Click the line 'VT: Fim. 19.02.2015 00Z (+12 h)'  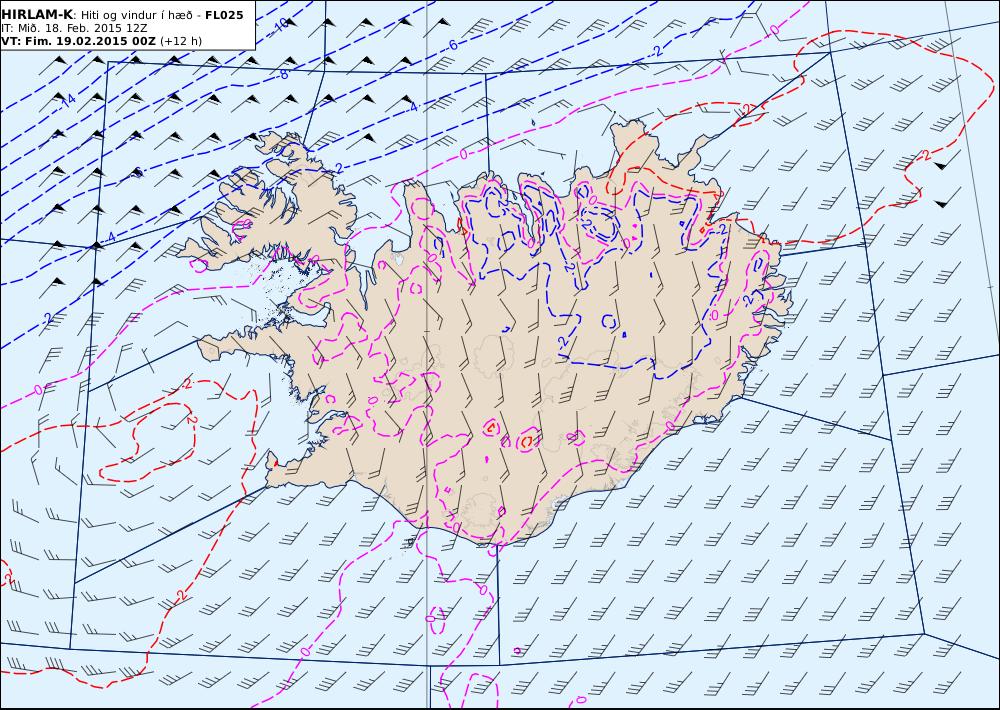click(101, 41)
